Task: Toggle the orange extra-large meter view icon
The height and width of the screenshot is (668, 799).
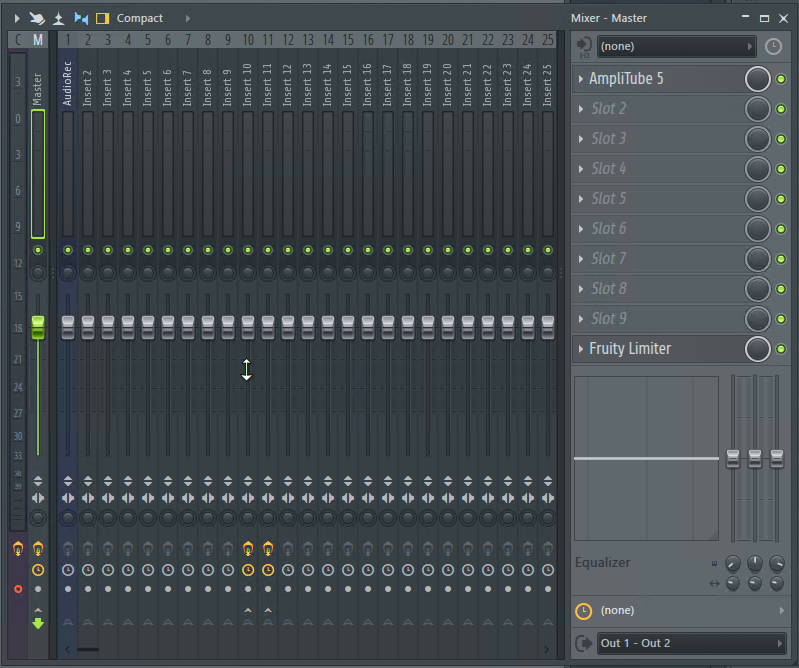Action: [x=102, y=18]
